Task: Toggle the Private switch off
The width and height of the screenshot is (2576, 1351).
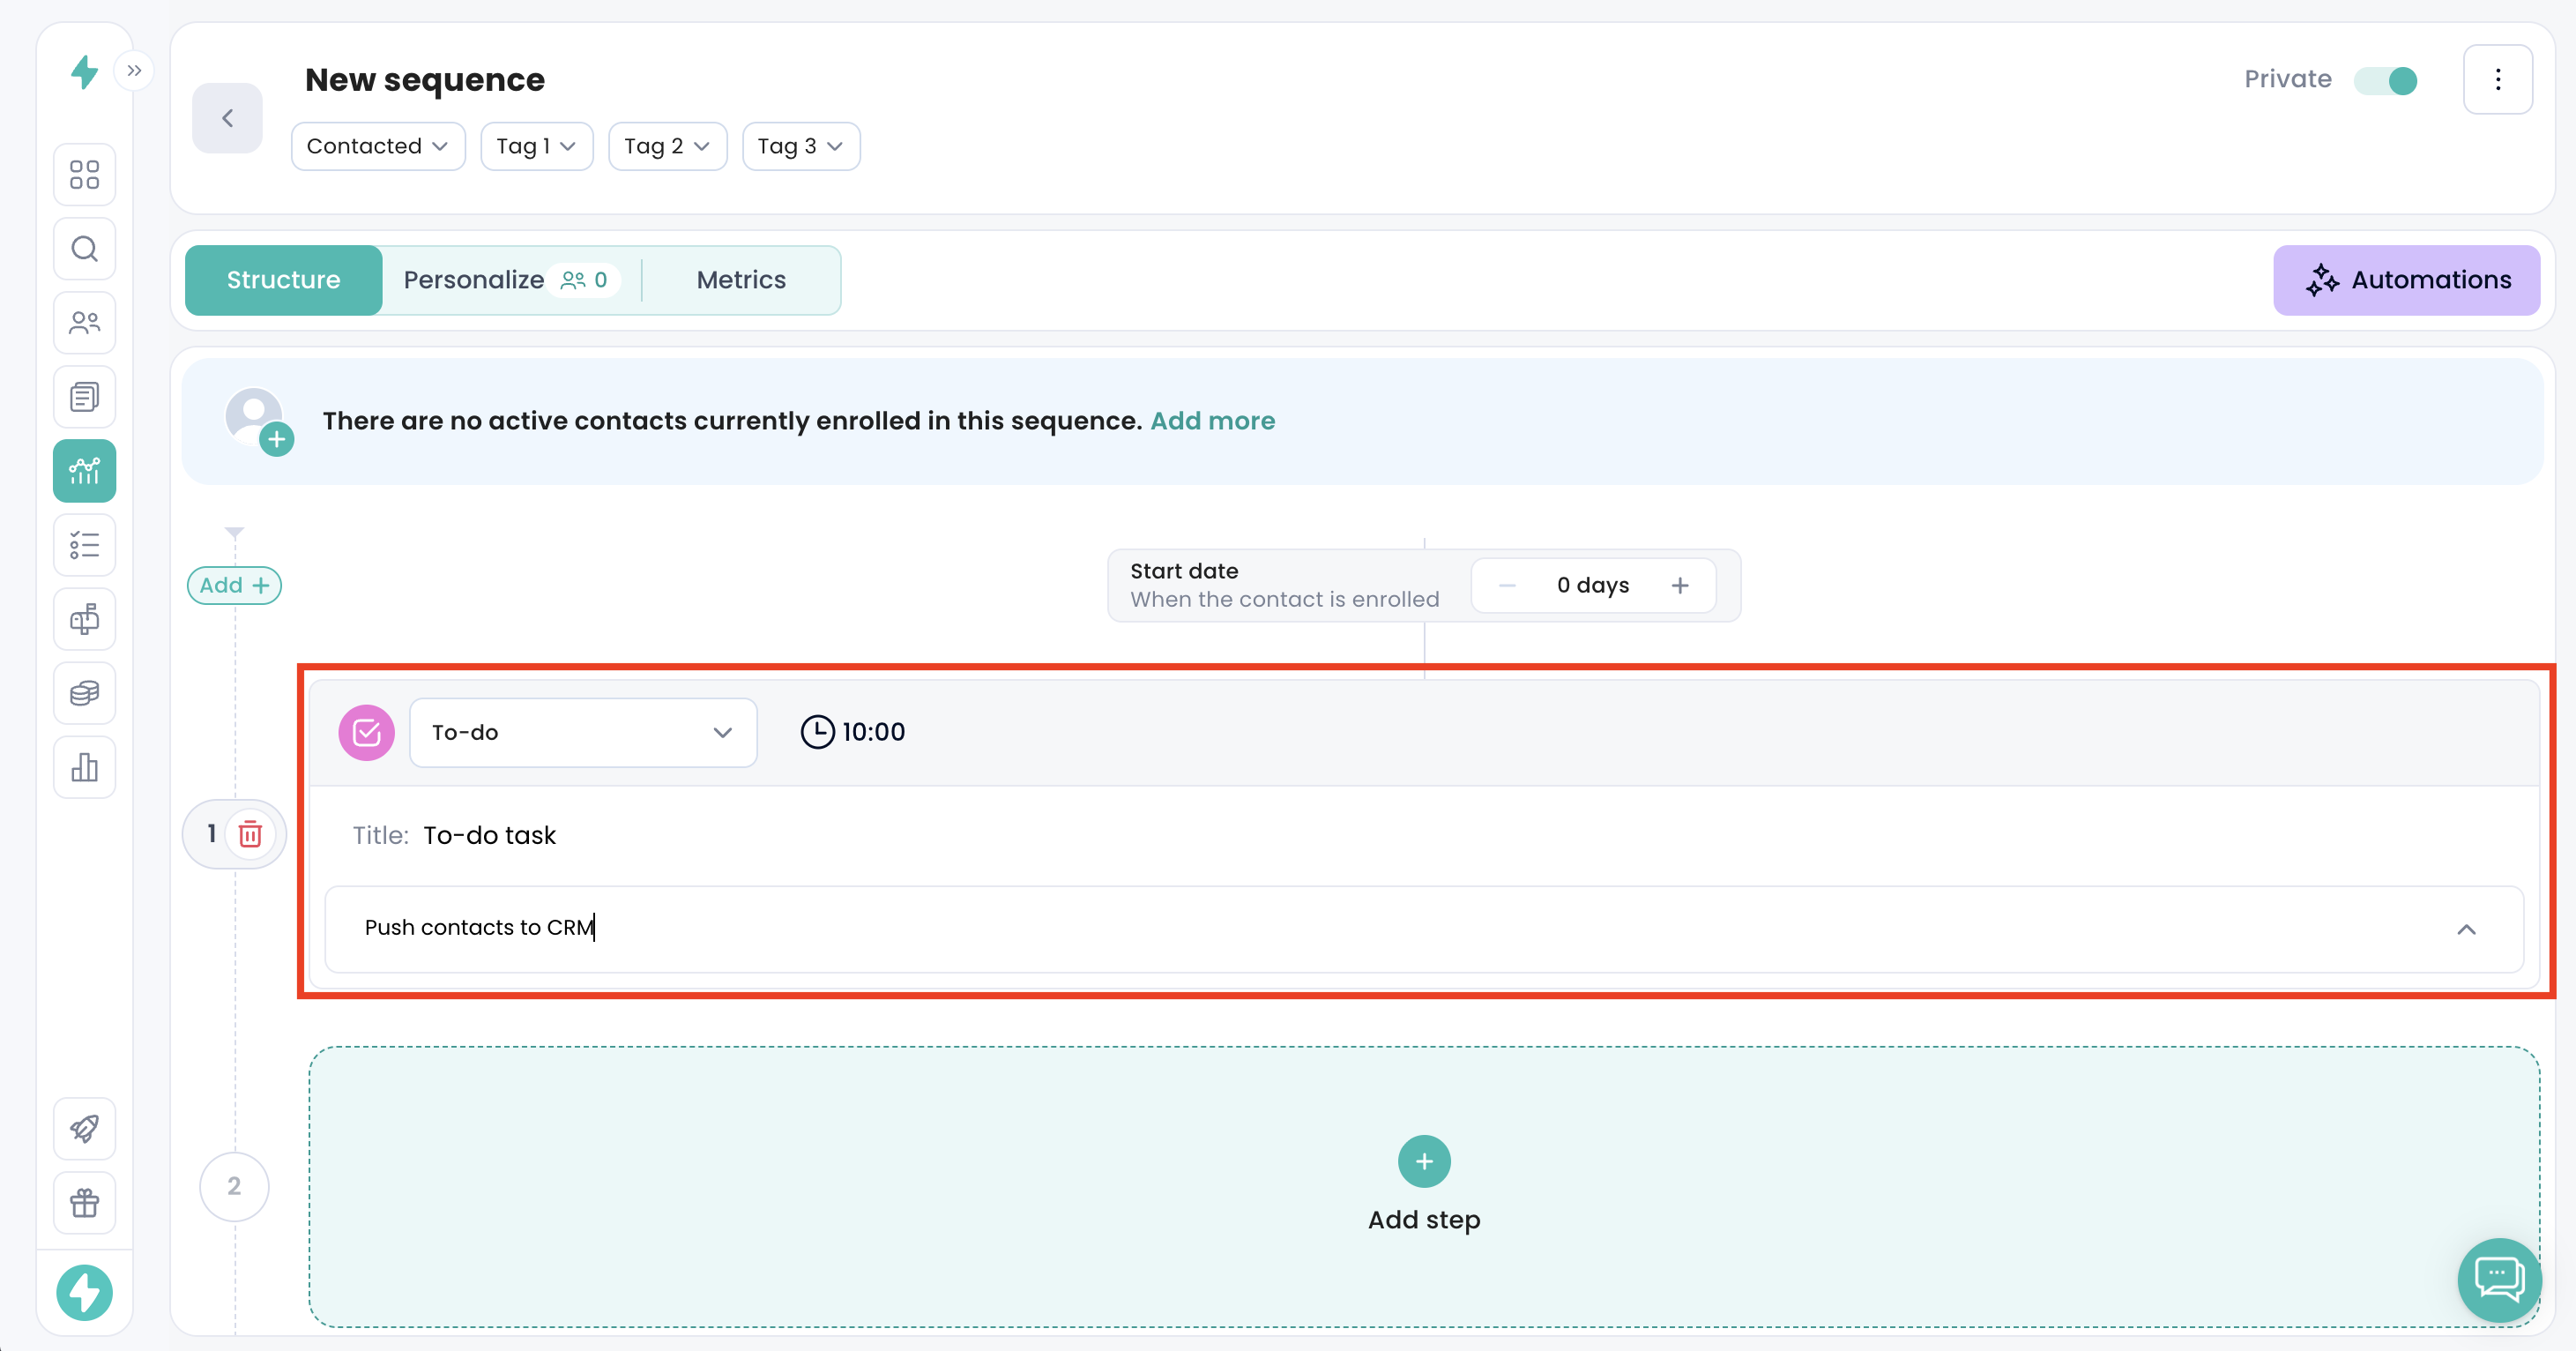Action: (x=2386, y=80)
